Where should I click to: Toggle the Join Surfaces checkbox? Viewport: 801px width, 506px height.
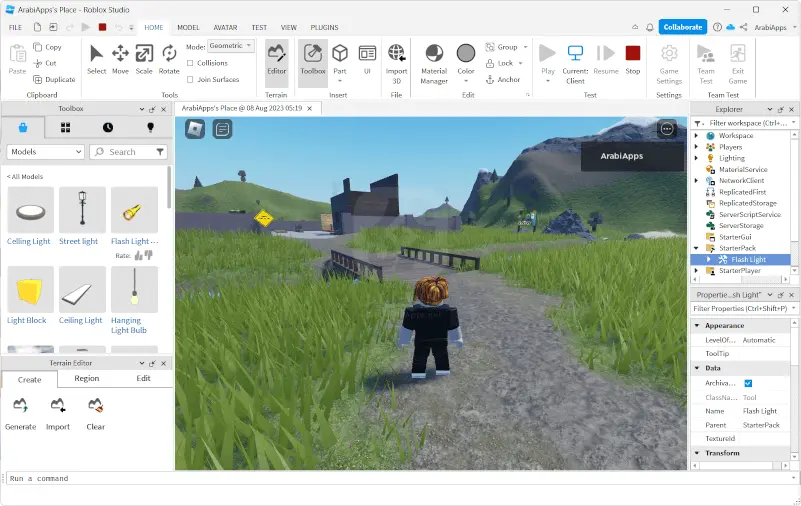[x=190, y=79]
